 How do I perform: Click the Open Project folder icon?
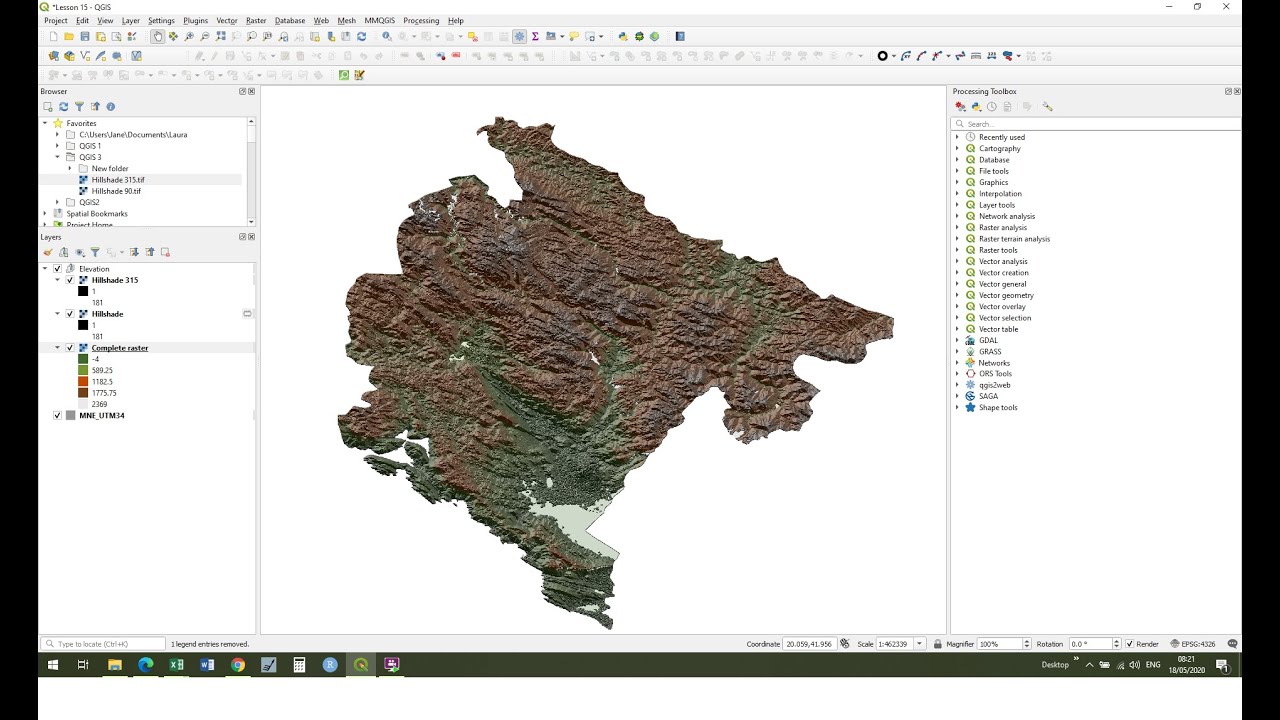[x=69, y=36]
